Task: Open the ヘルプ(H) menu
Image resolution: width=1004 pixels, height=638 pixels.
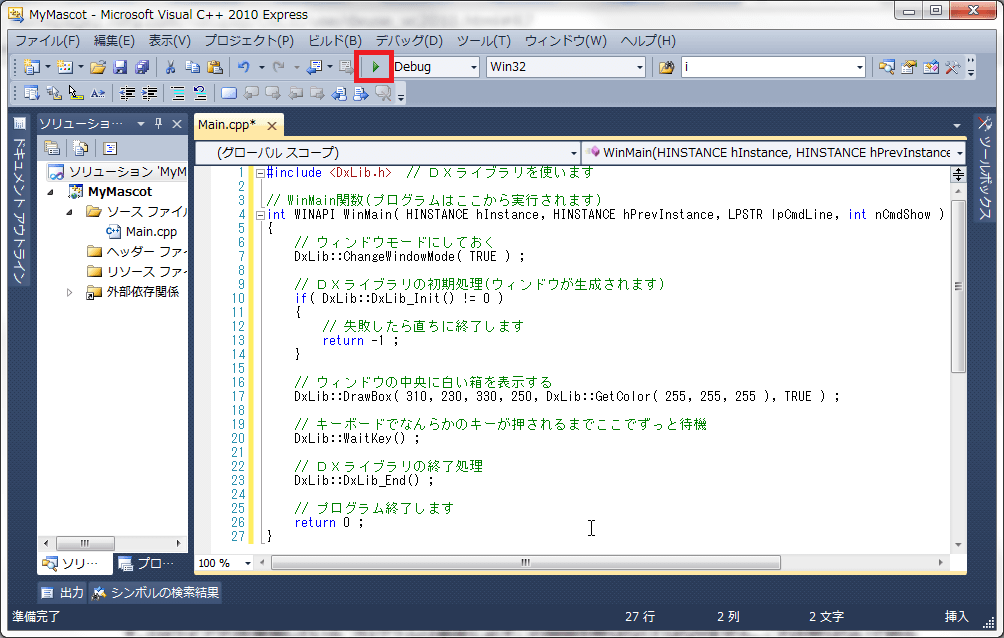Action: tap(648, 40)
